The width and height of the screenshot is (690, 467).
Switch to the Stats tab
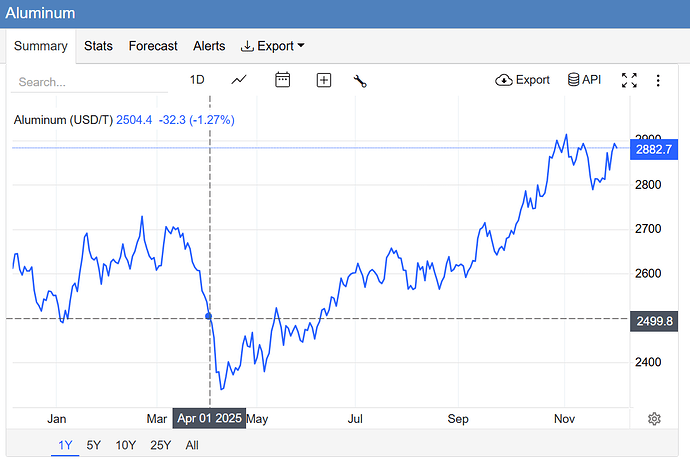[x=98, y=46]
